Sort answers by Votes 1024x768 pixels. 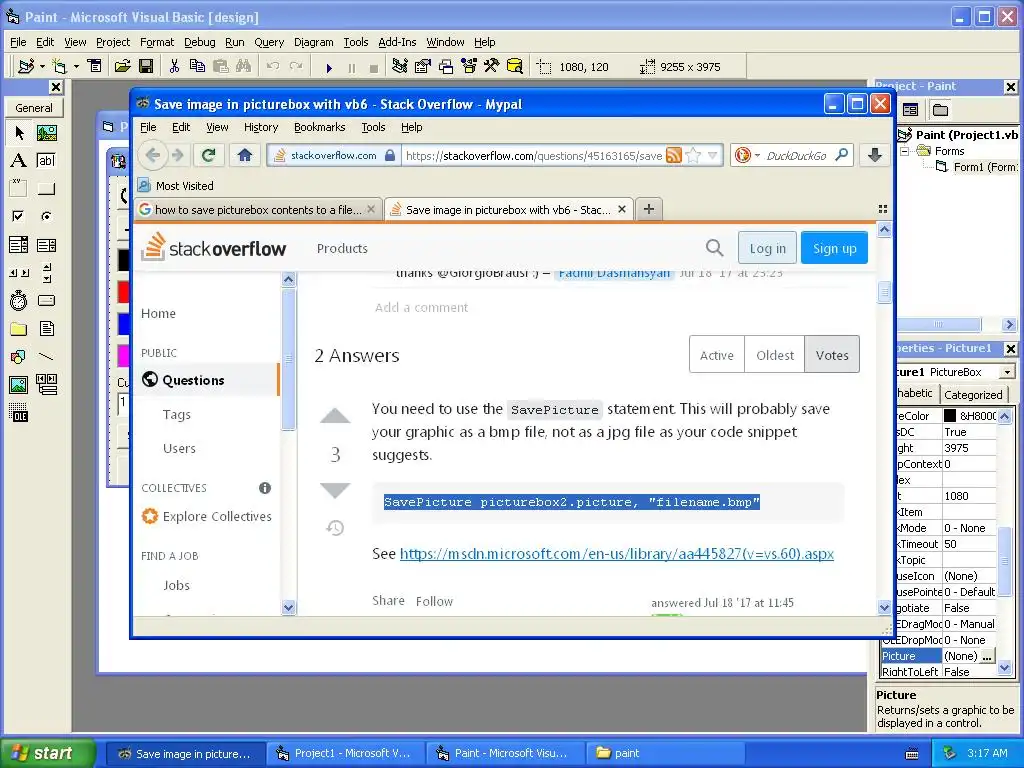click(x=832, y=355)
